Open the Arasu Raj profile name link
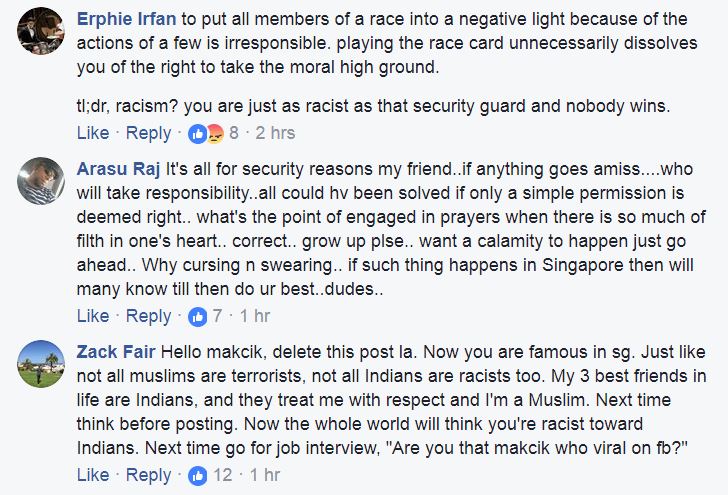The image size is (728, 495). 118,169
